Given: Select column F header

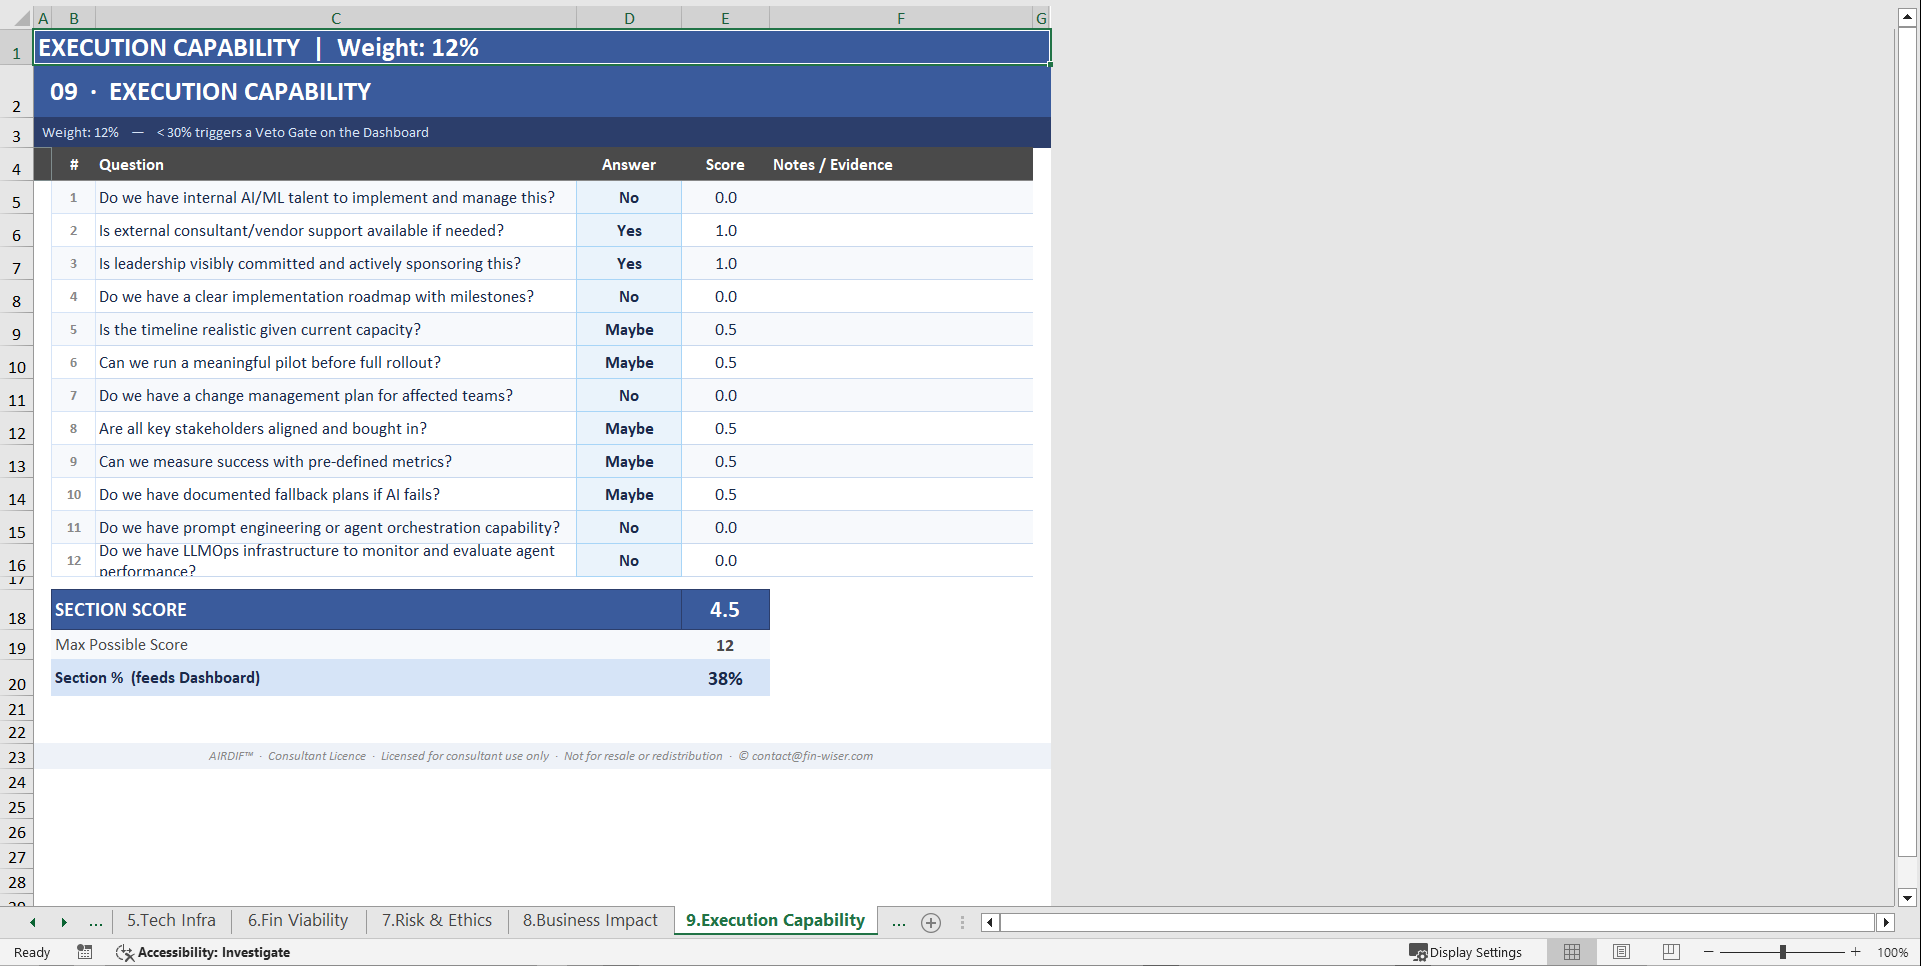Looking at the screenshot, I should tap(901, 18).
